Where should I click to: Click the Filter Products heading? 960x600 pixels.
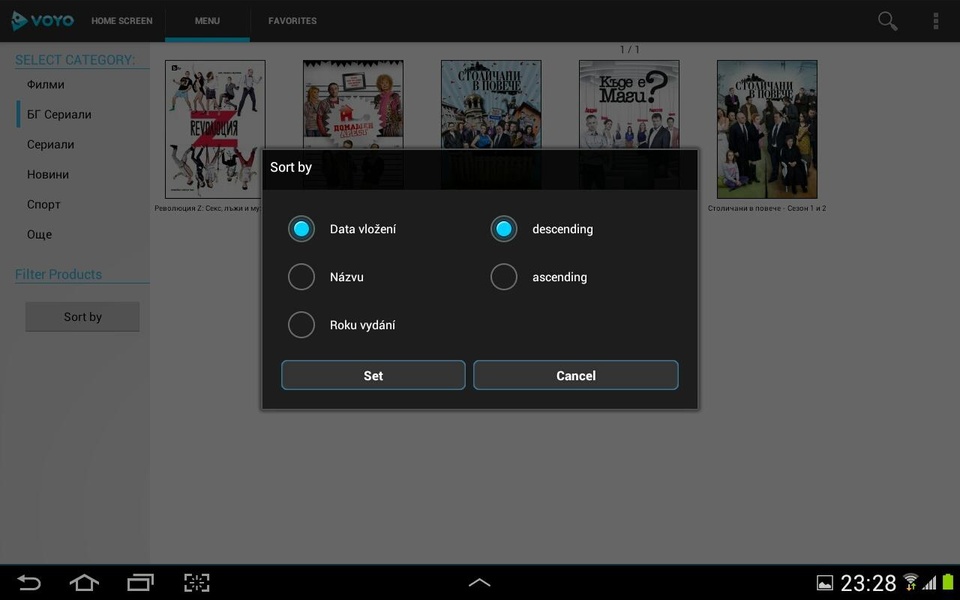(x=59, y=274)
